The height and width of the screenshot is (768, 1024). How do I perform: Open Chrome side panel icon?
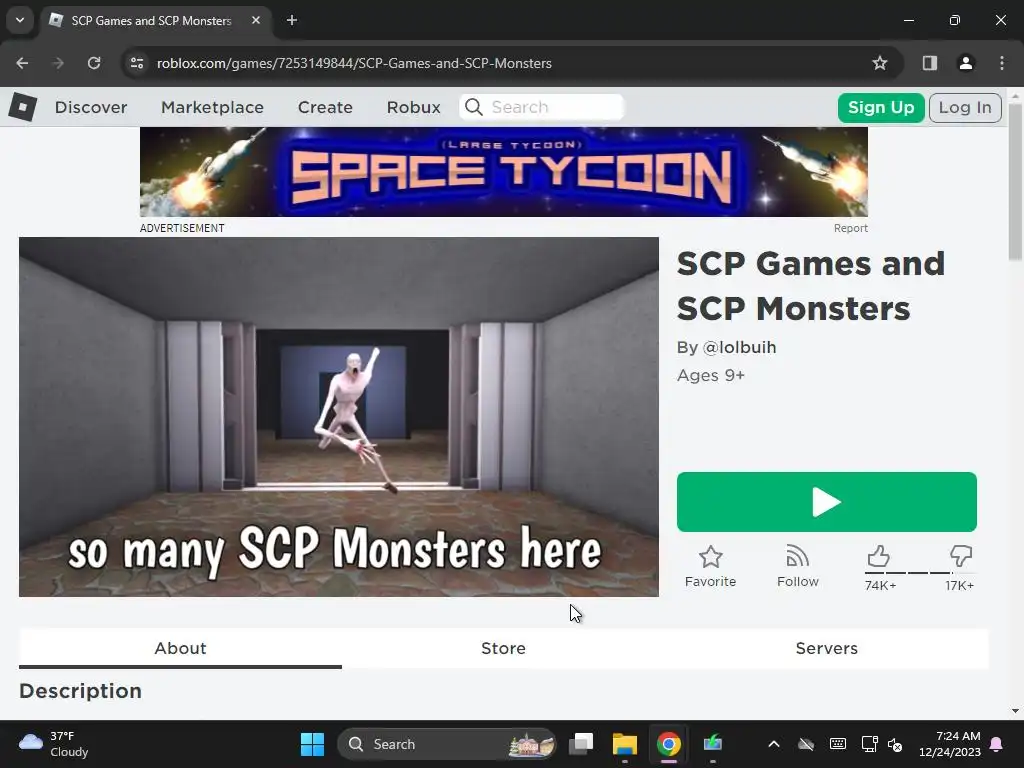point(929,63)
